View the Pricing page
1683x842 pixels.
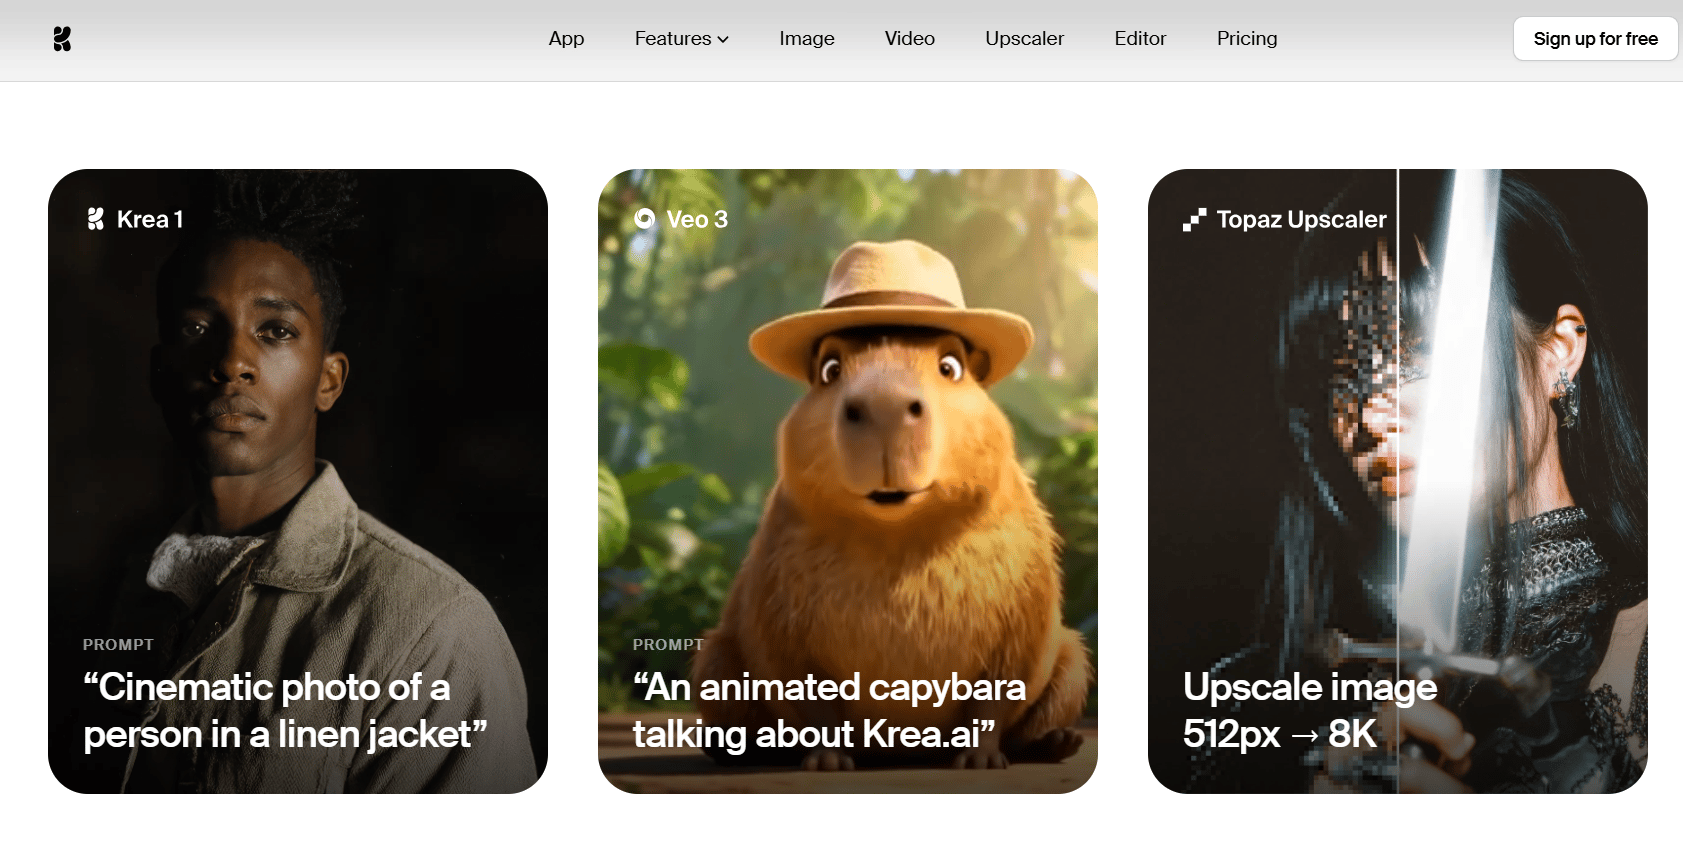1247,39
